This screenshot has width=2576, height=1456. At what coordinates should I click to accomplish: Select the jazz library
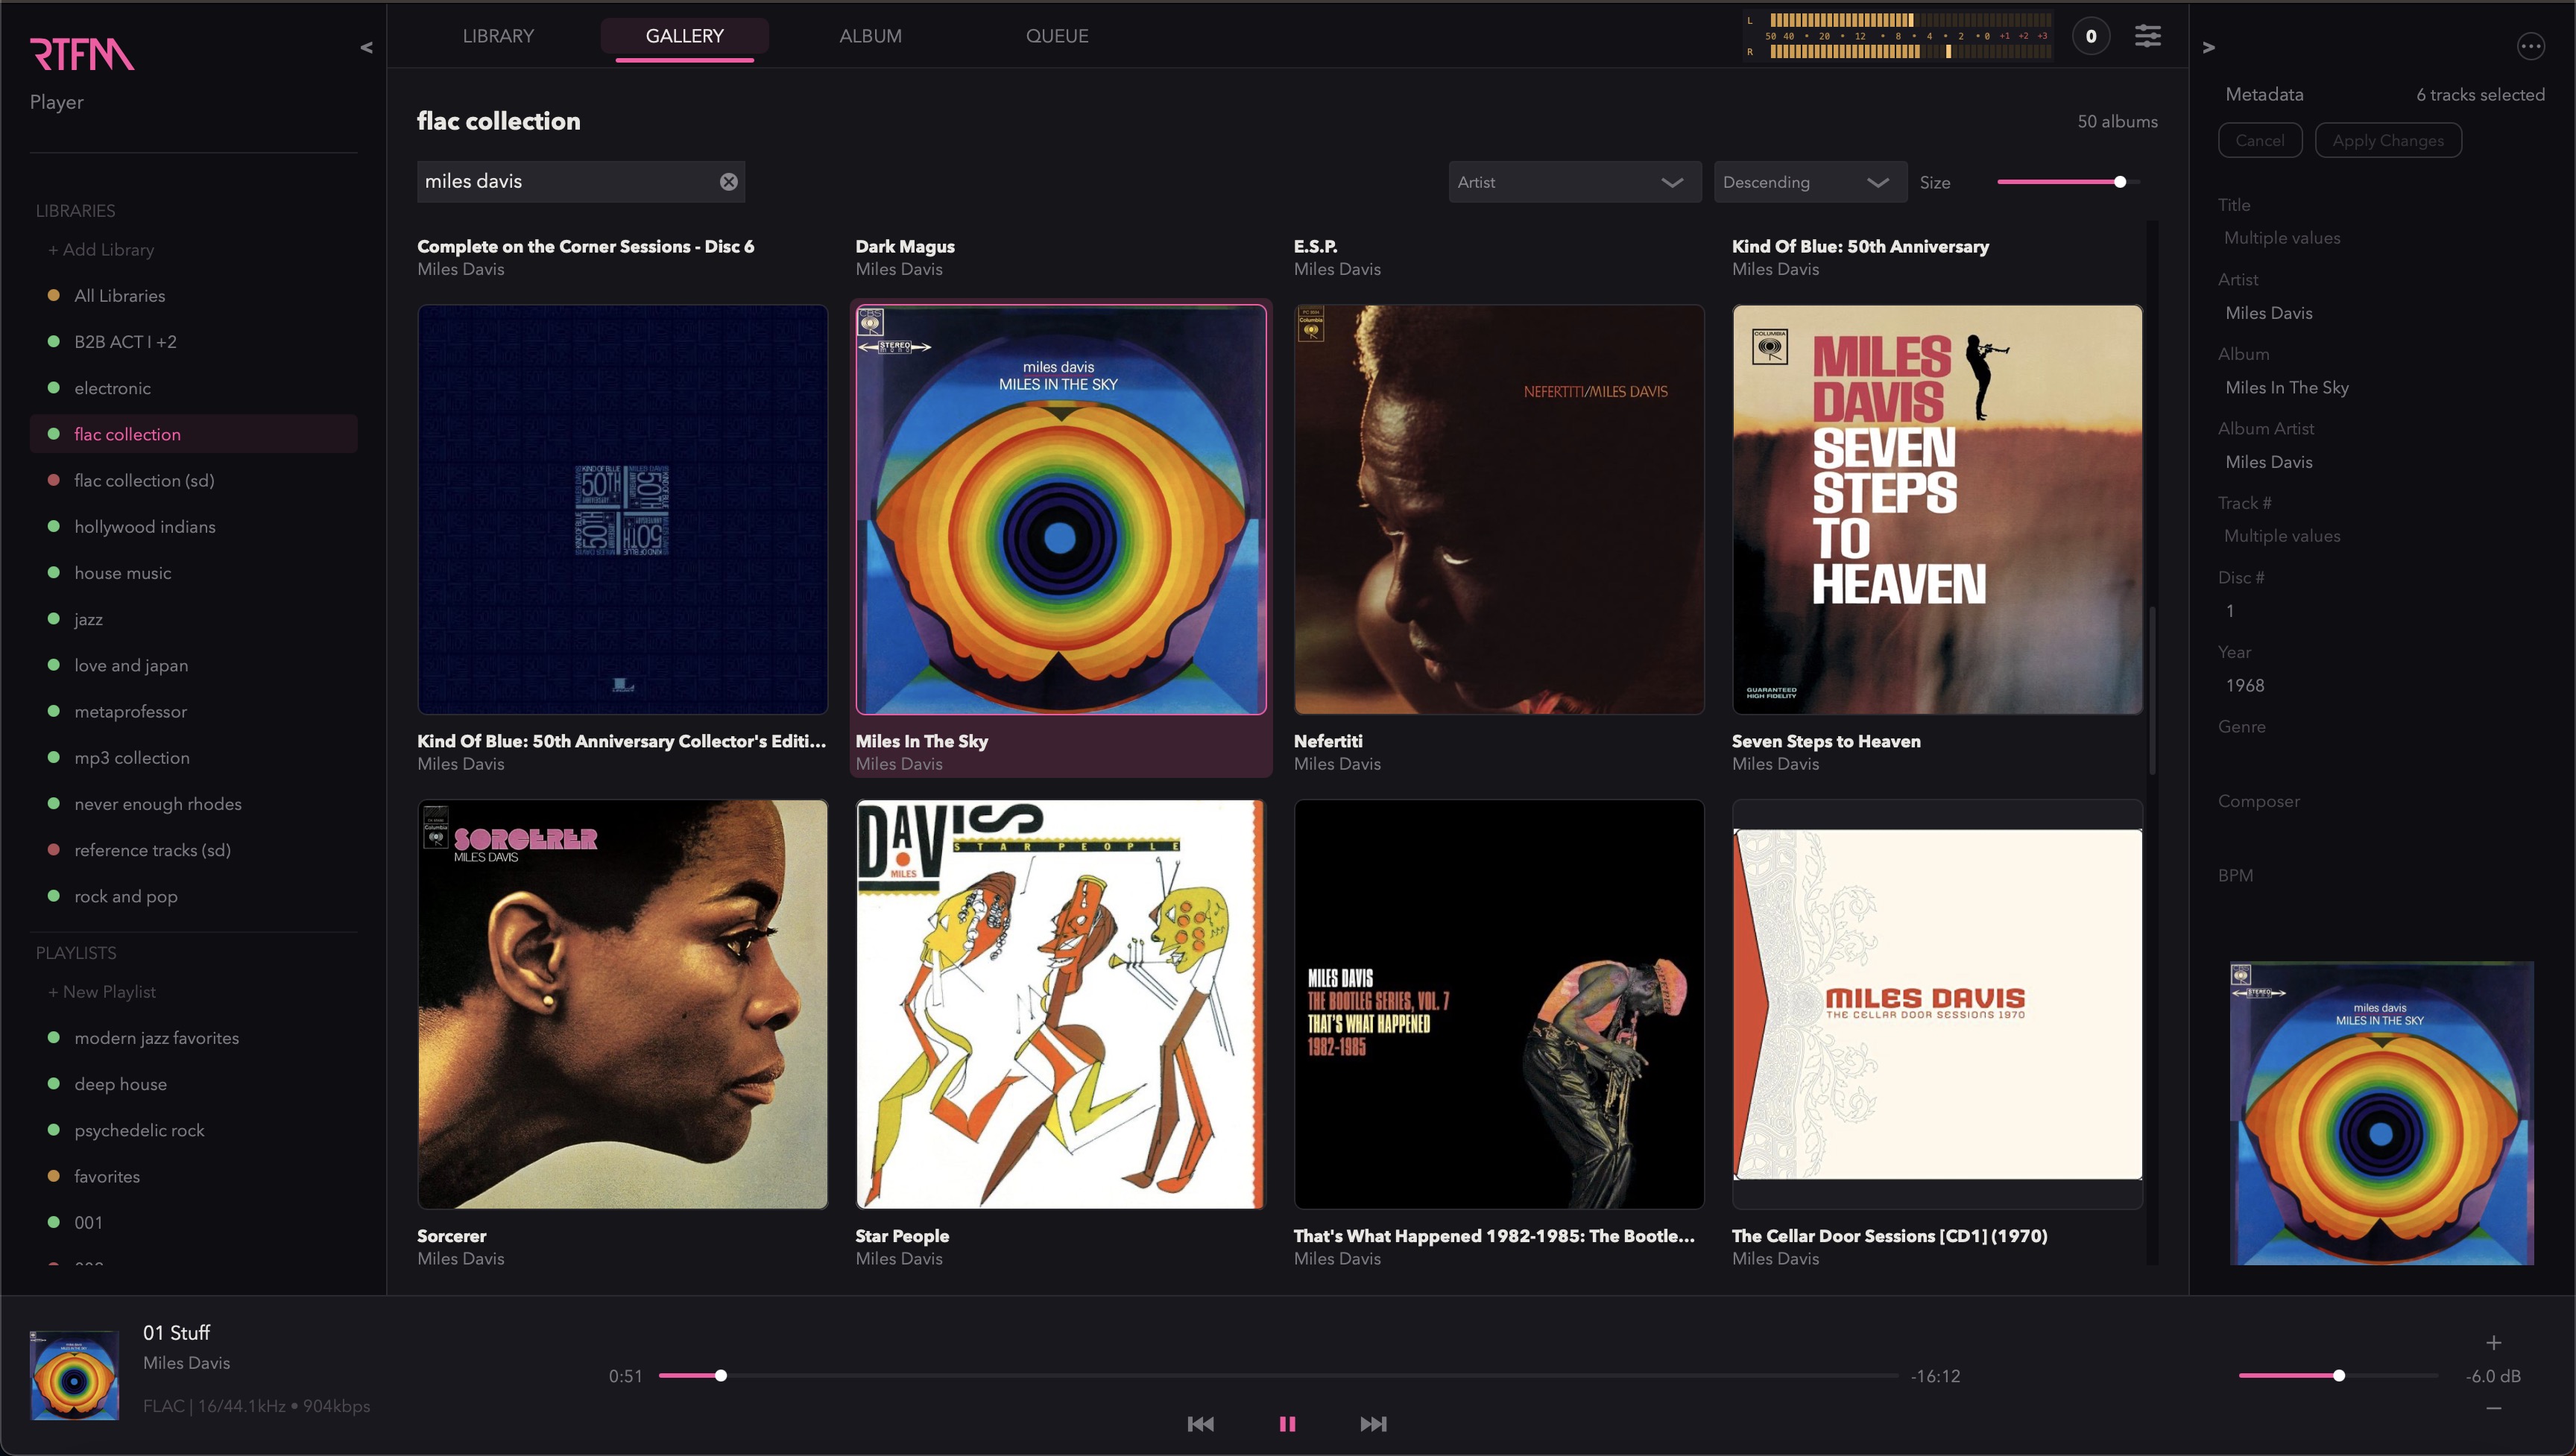(x=194, y=619)
